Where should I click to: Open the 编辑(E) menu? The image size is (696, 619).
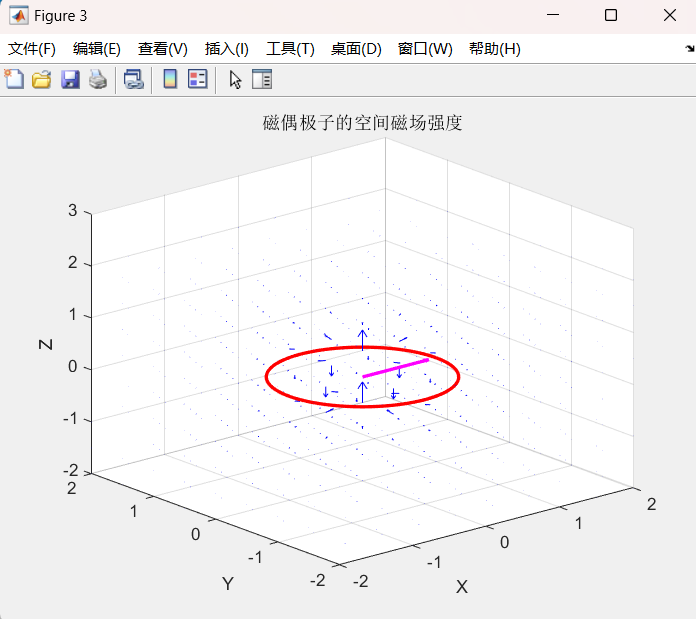(x=97, y=49)
